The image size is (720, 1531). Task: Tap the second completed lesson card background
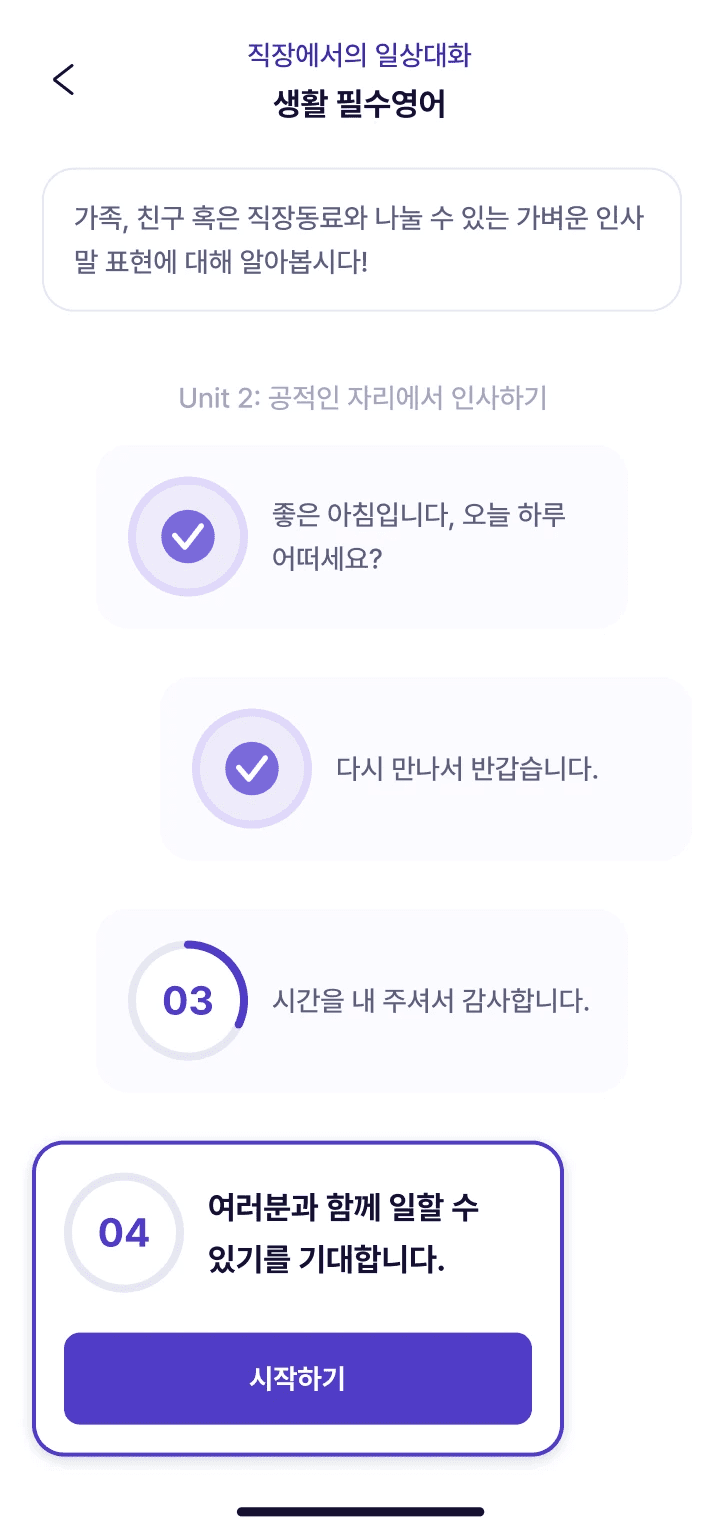tap(426, 769)
